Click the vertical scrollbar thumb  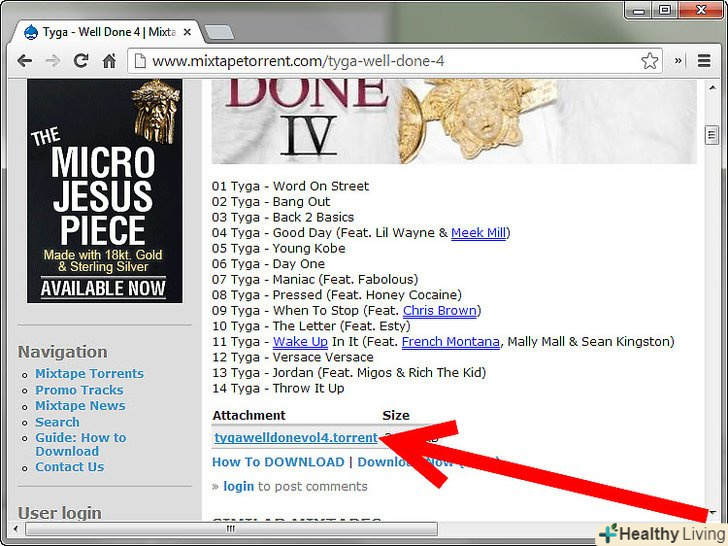point(712,135)
